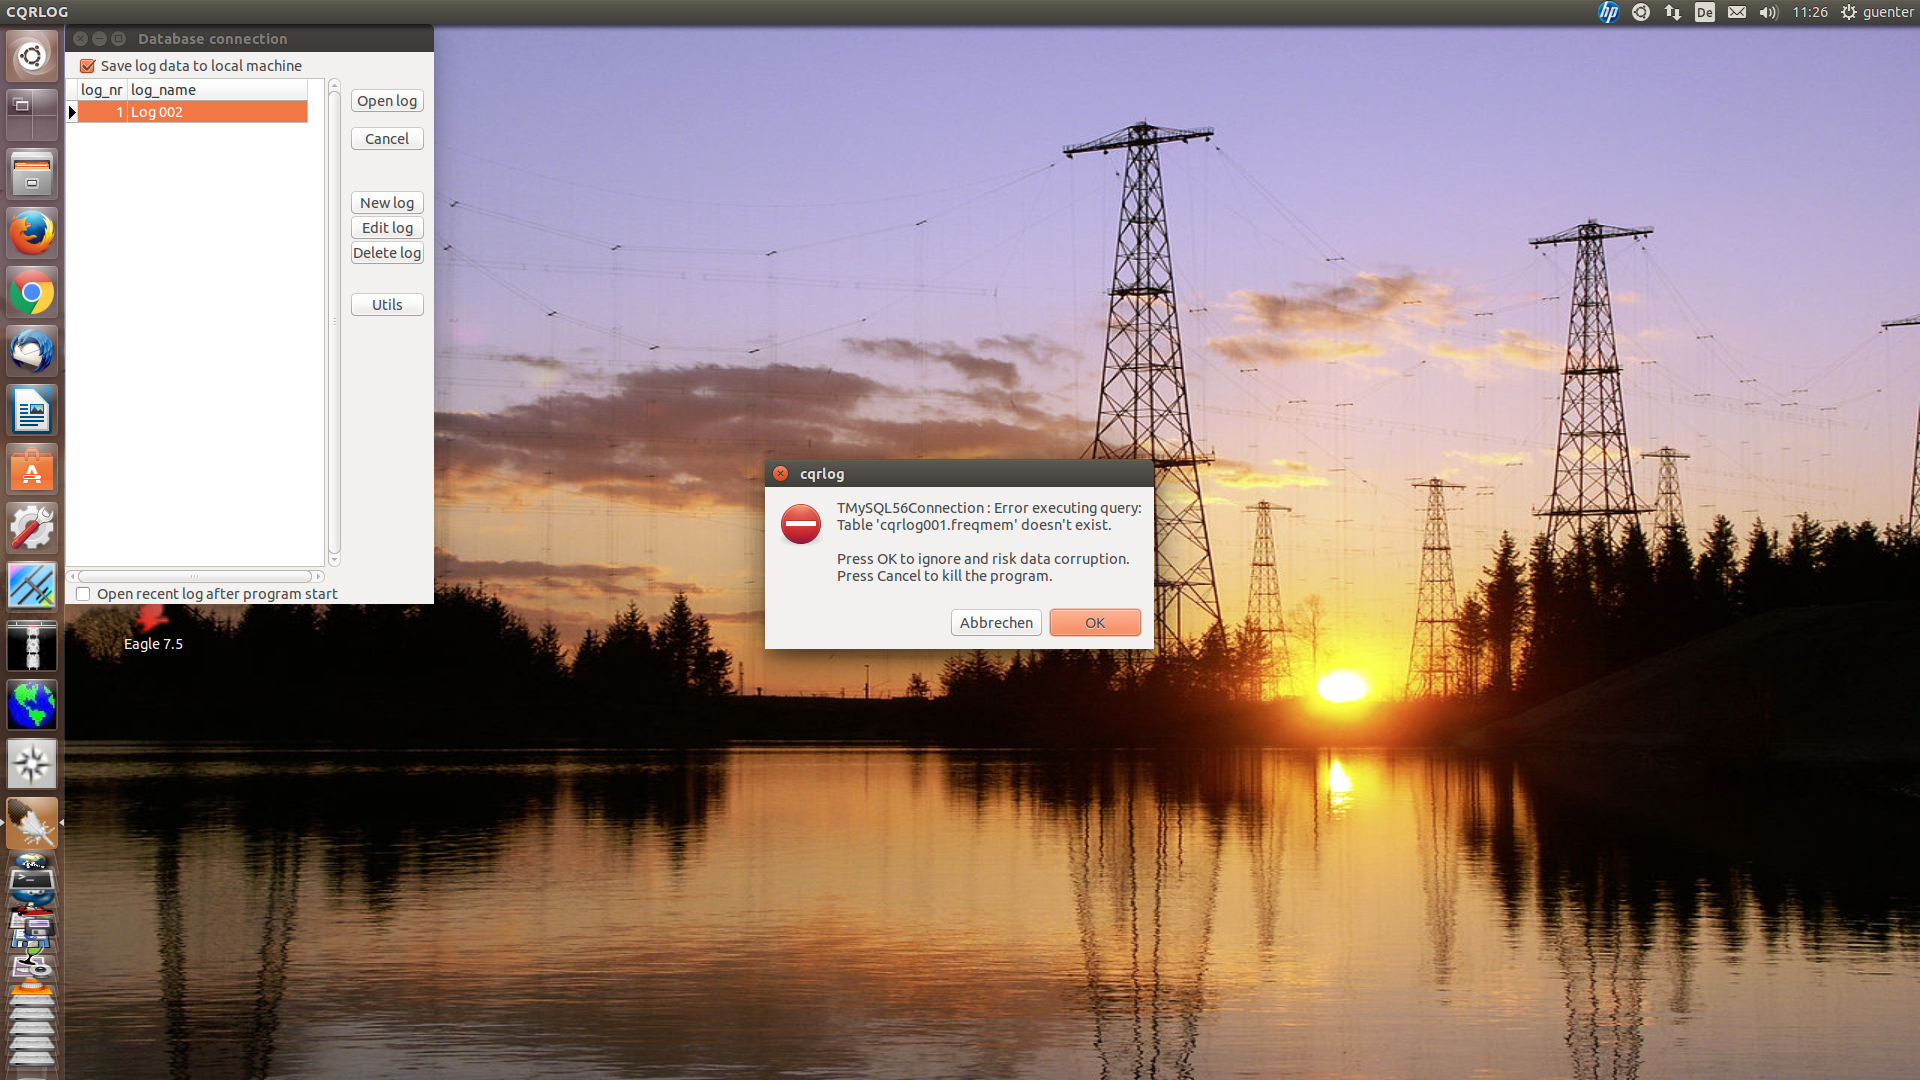The width and height of the screenshot is (1920, 1080).
Task: Launch Firefox from the dock
Action: coord(32,233)
